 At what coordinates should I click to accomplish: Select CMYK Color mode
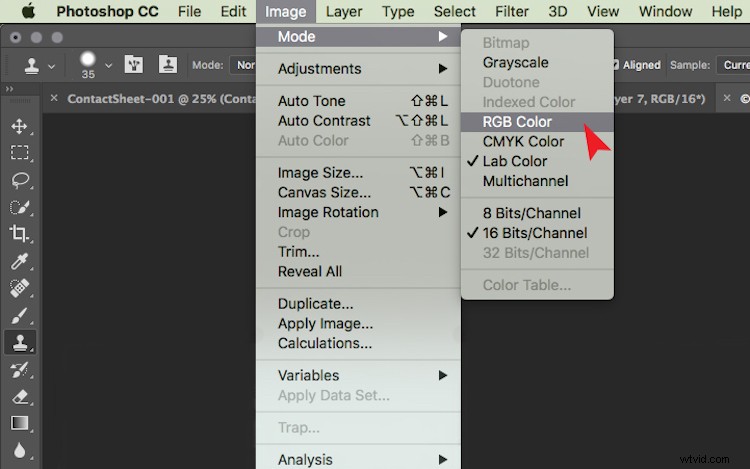(x=537, y=142)
